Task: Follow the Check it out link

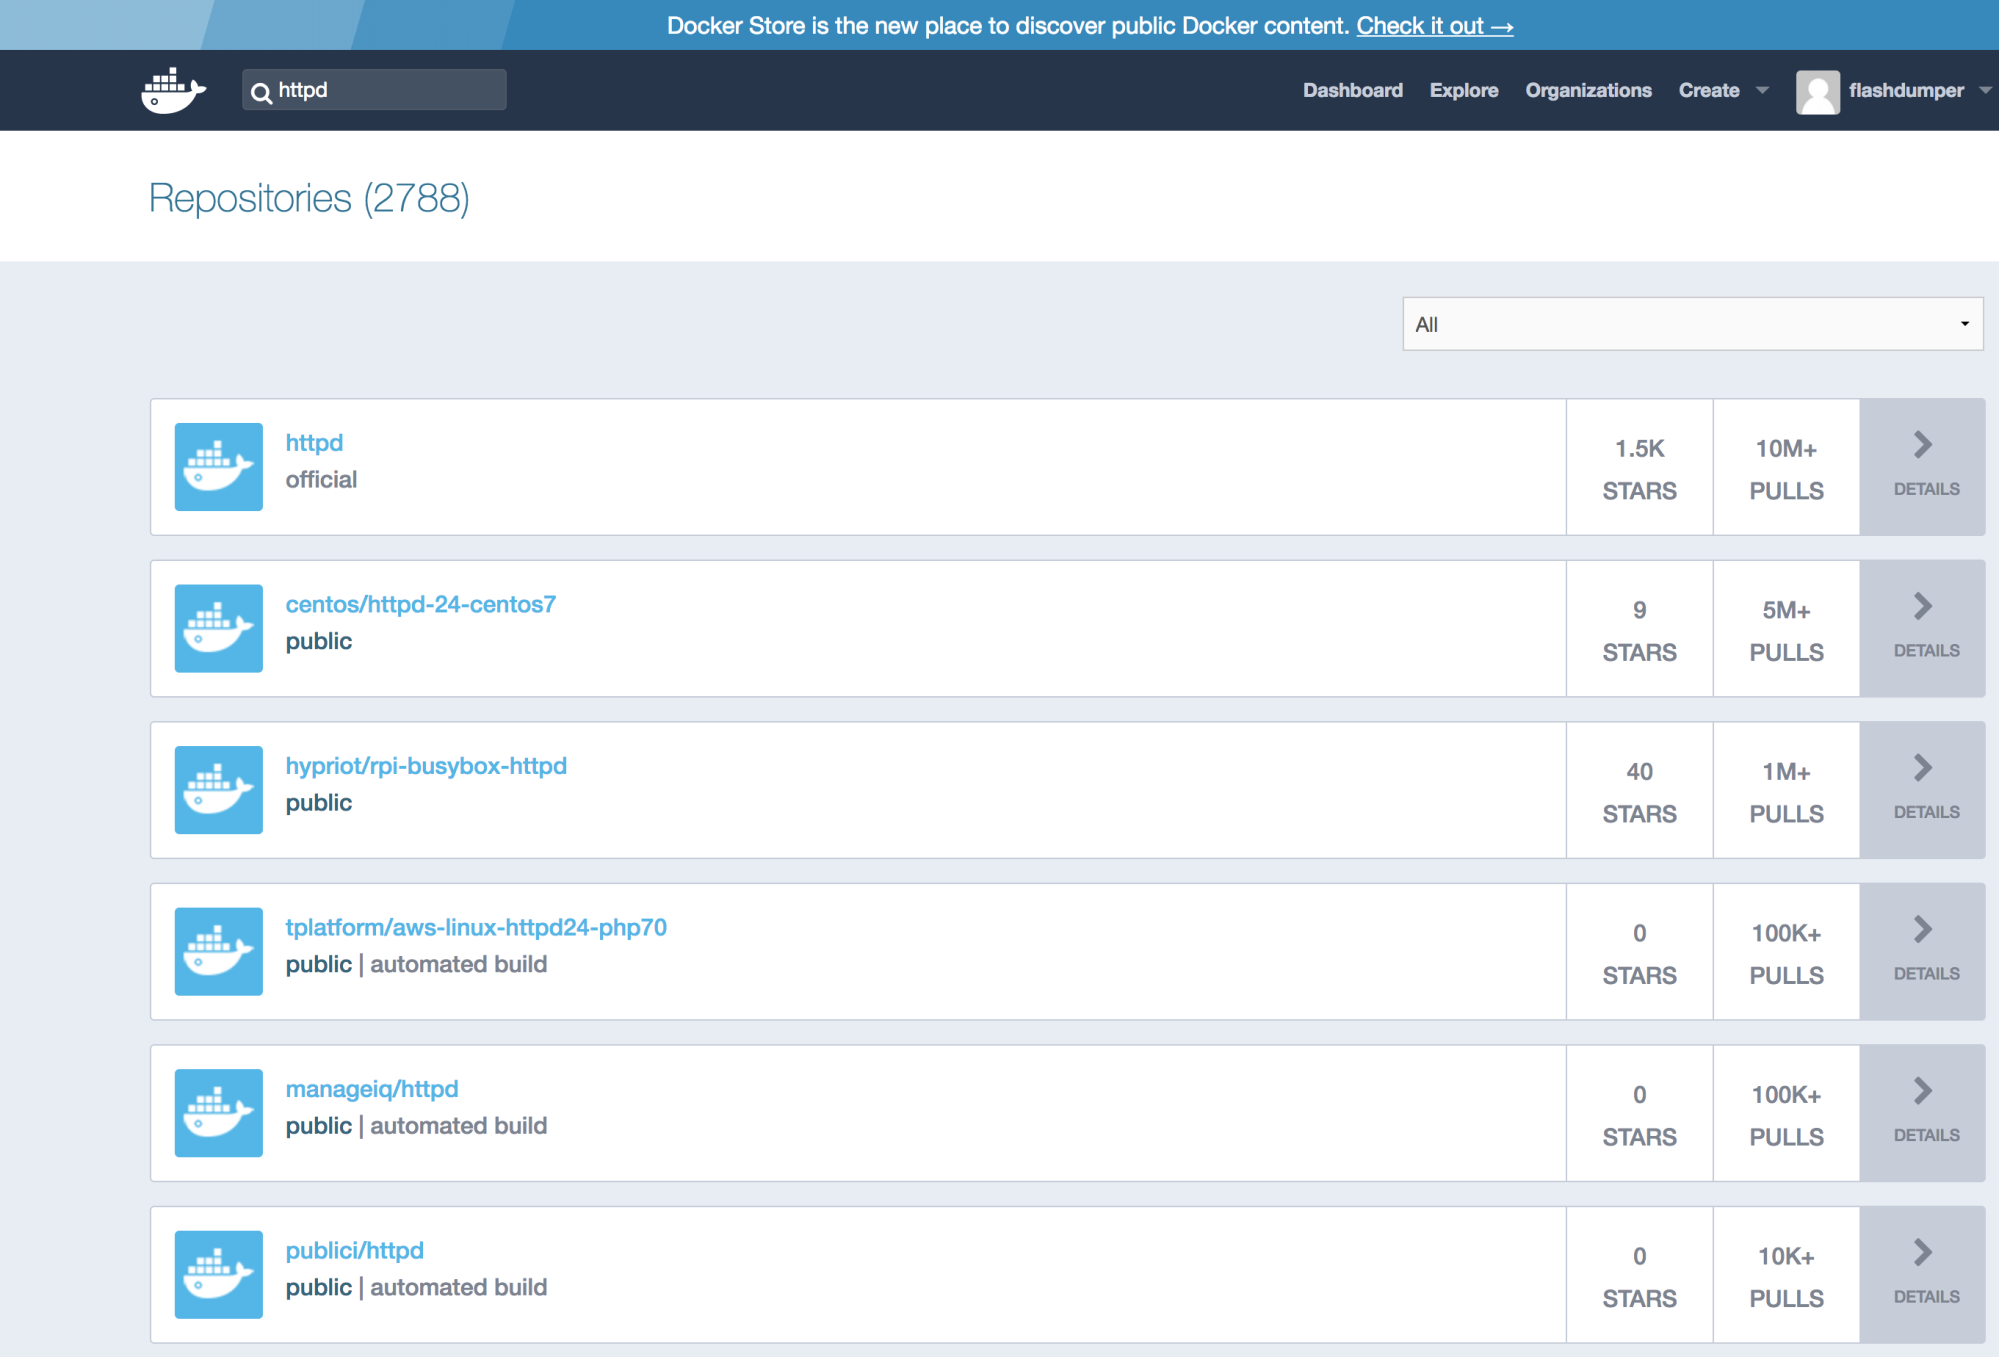Action: click(x=1434, y=26)
